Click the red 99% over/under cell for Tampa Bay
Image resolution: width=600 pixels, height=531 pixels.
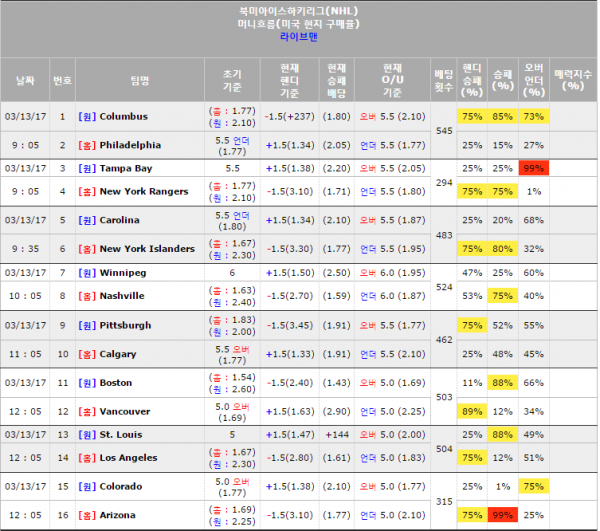(x=534, y=168)
